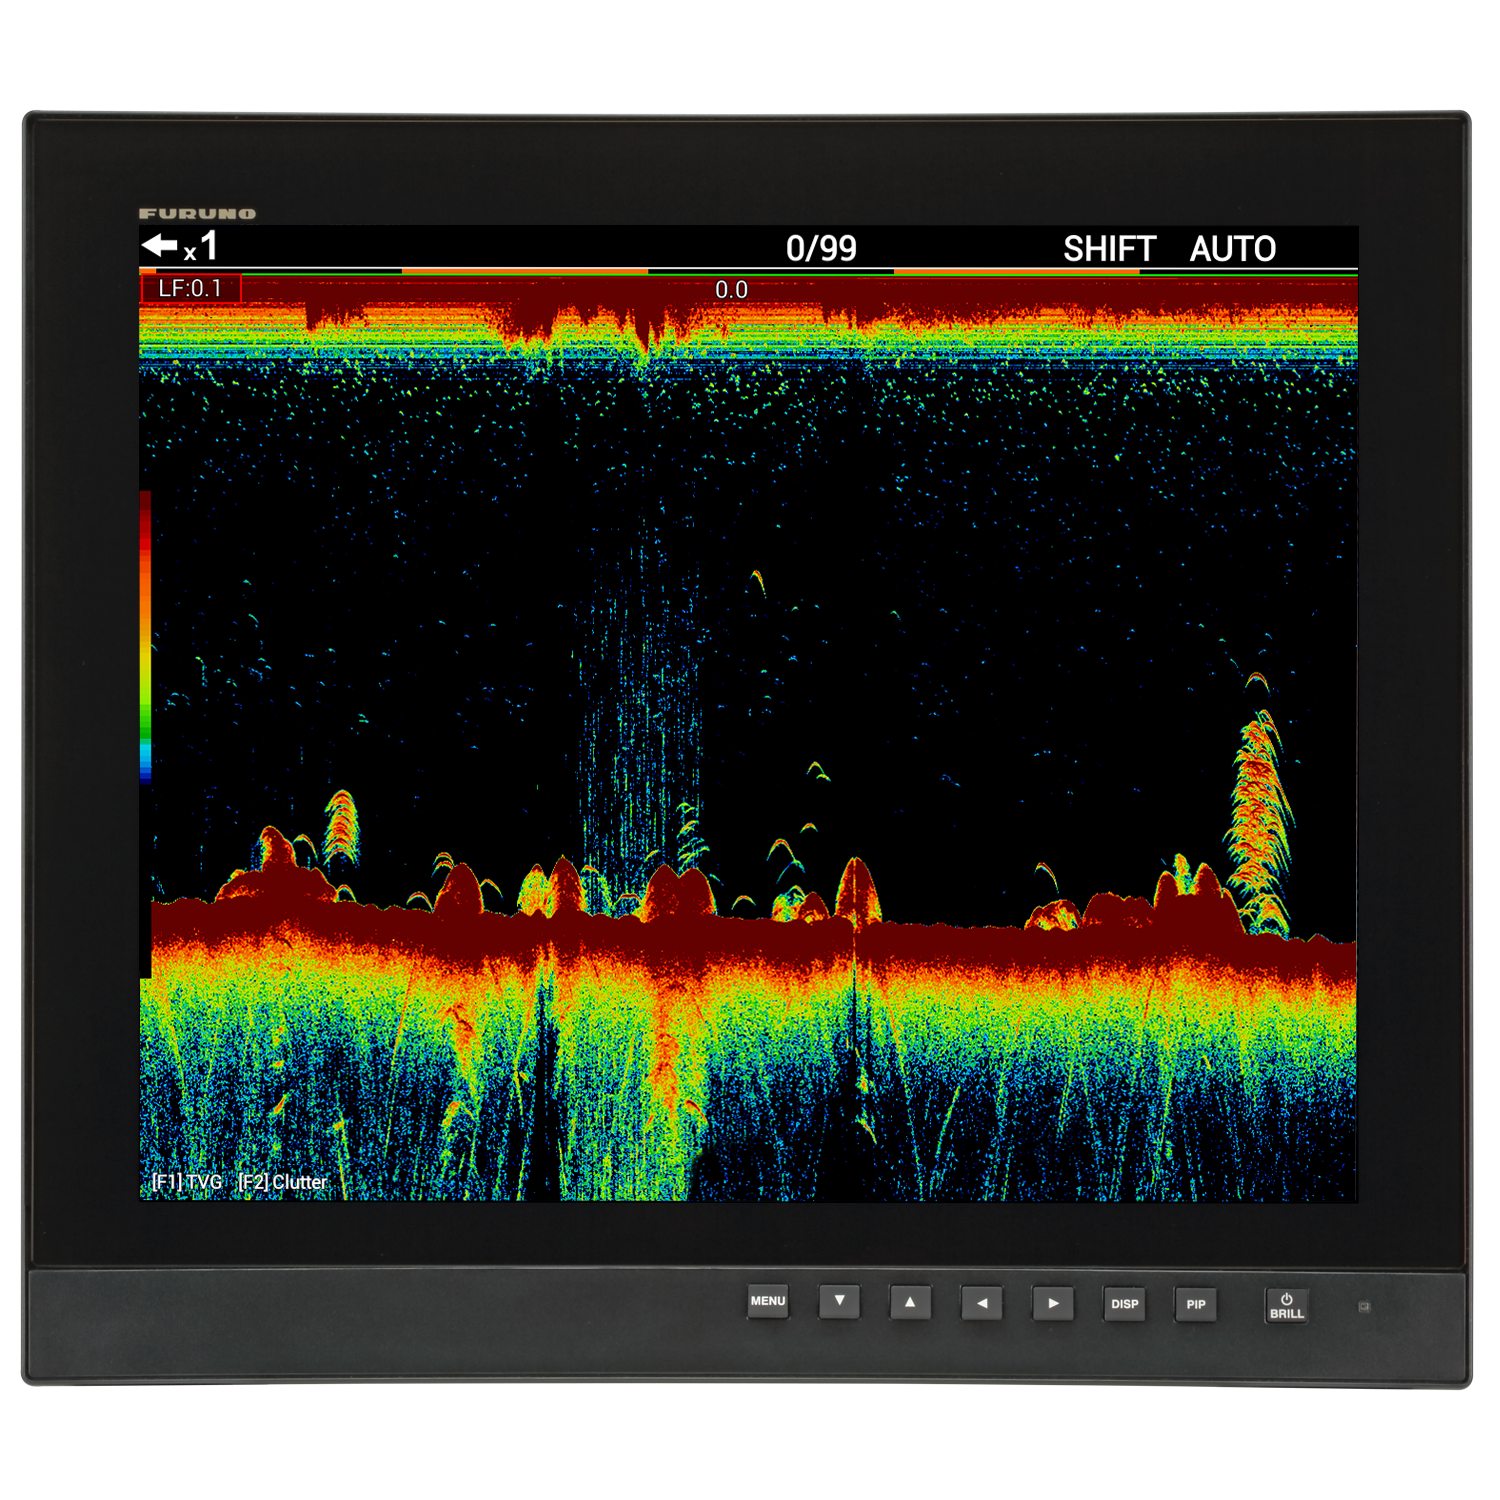Click the 0/99 range readout
The height and width of the screenshot is (1500, 1500).
820,248
